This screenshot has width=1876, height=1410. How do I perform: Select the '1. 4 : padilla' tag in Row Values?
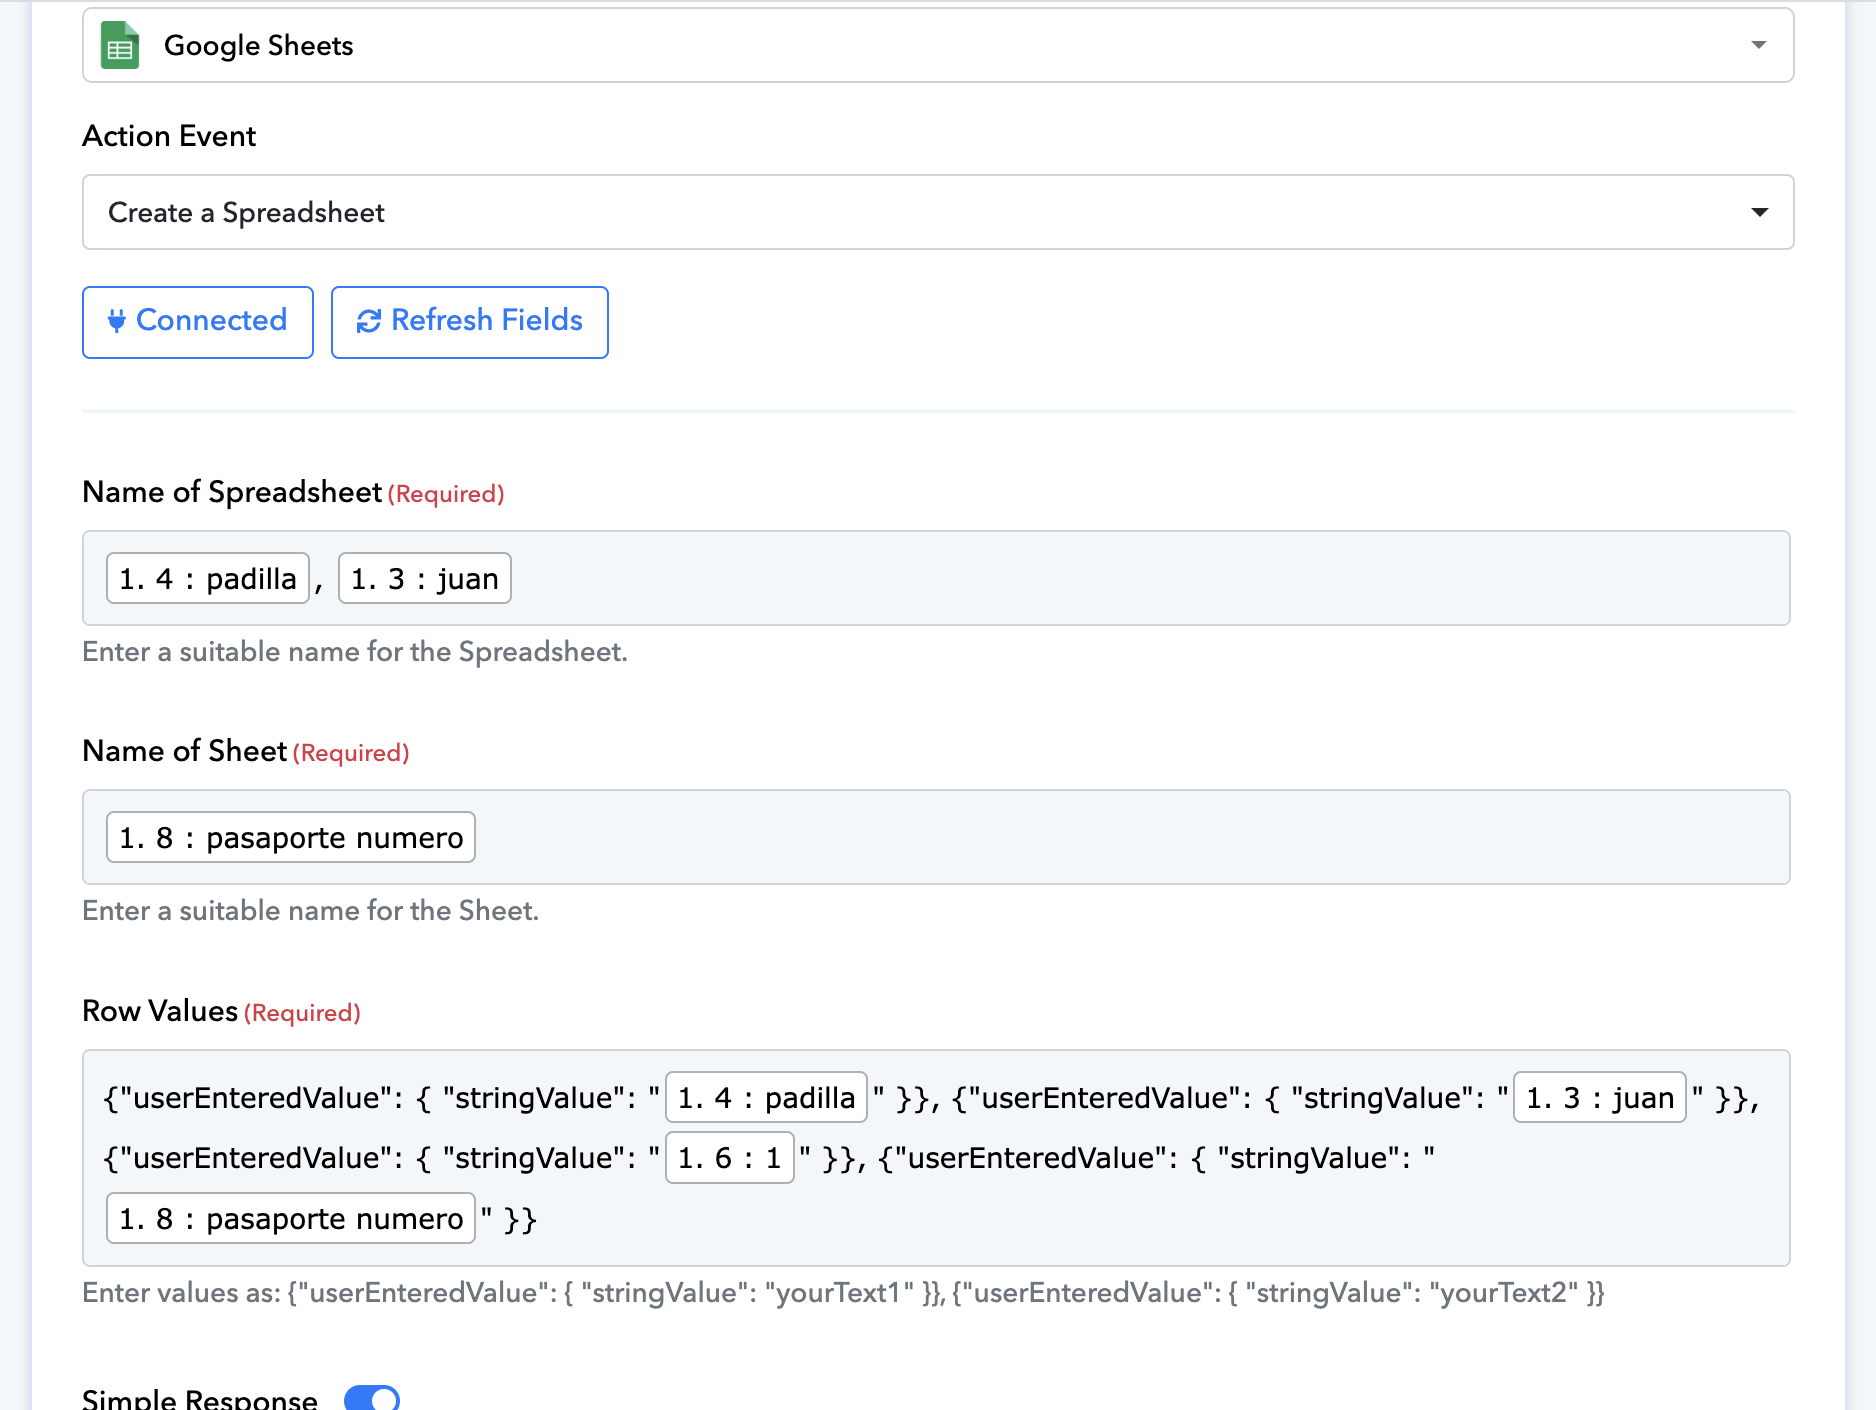pyautogui.click(x=767, y=1097)
